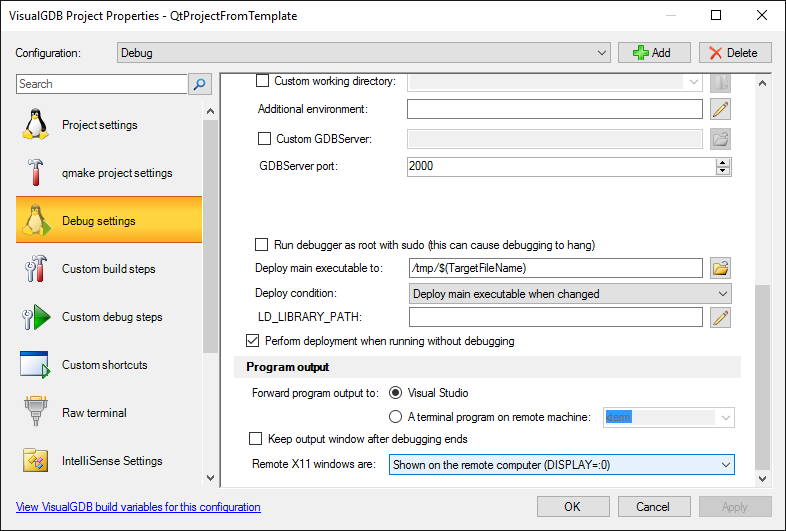Increase GDBServer port with up arrow
Screen dimensions: 786x531
(x=722, y=162)
